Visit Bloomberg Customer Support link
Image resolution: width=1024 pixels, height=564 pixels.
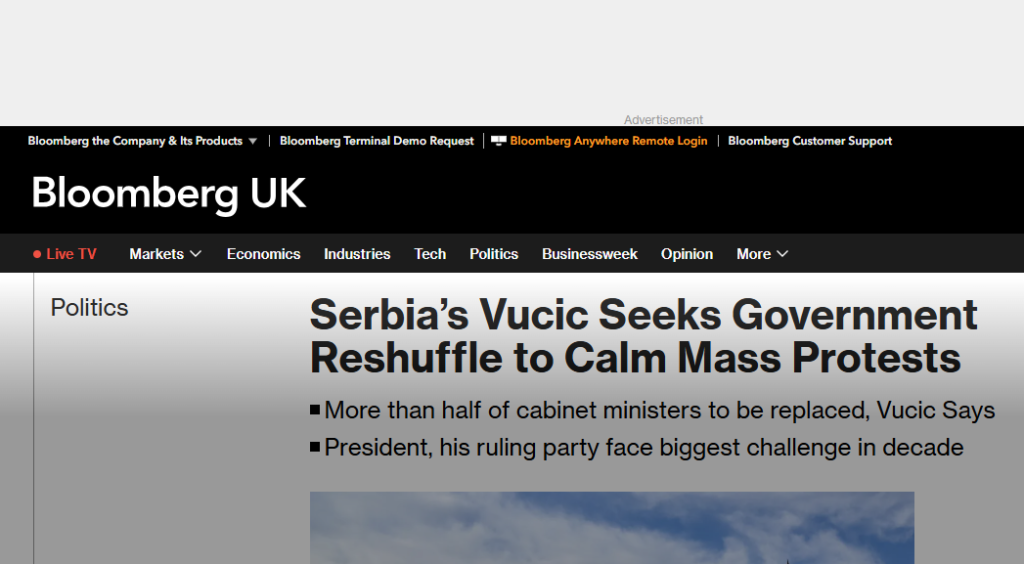click(810, 141)
